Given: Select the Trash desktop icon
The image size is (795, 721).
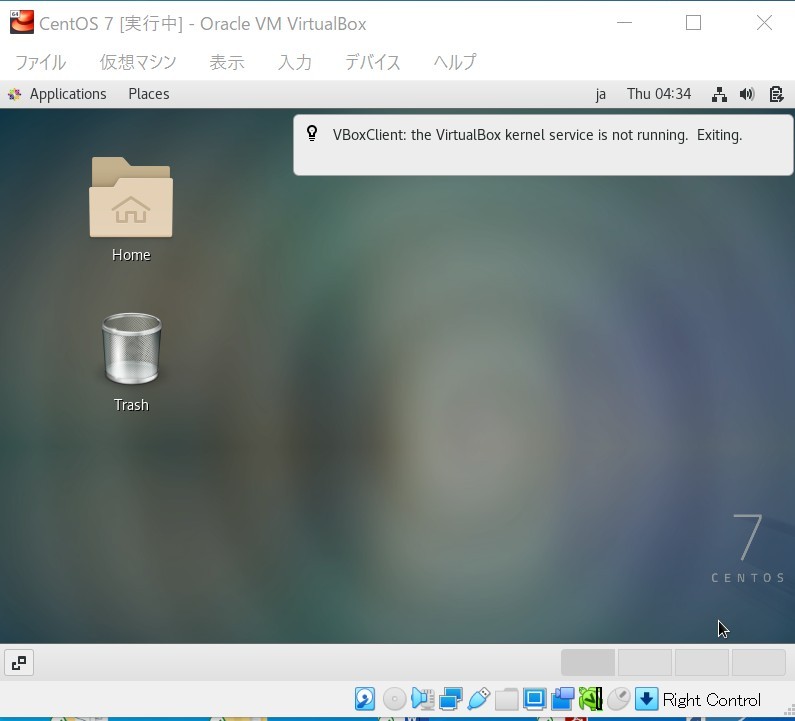Looking at the screenshot, I should pyautogui.click(x=131, y=362).
